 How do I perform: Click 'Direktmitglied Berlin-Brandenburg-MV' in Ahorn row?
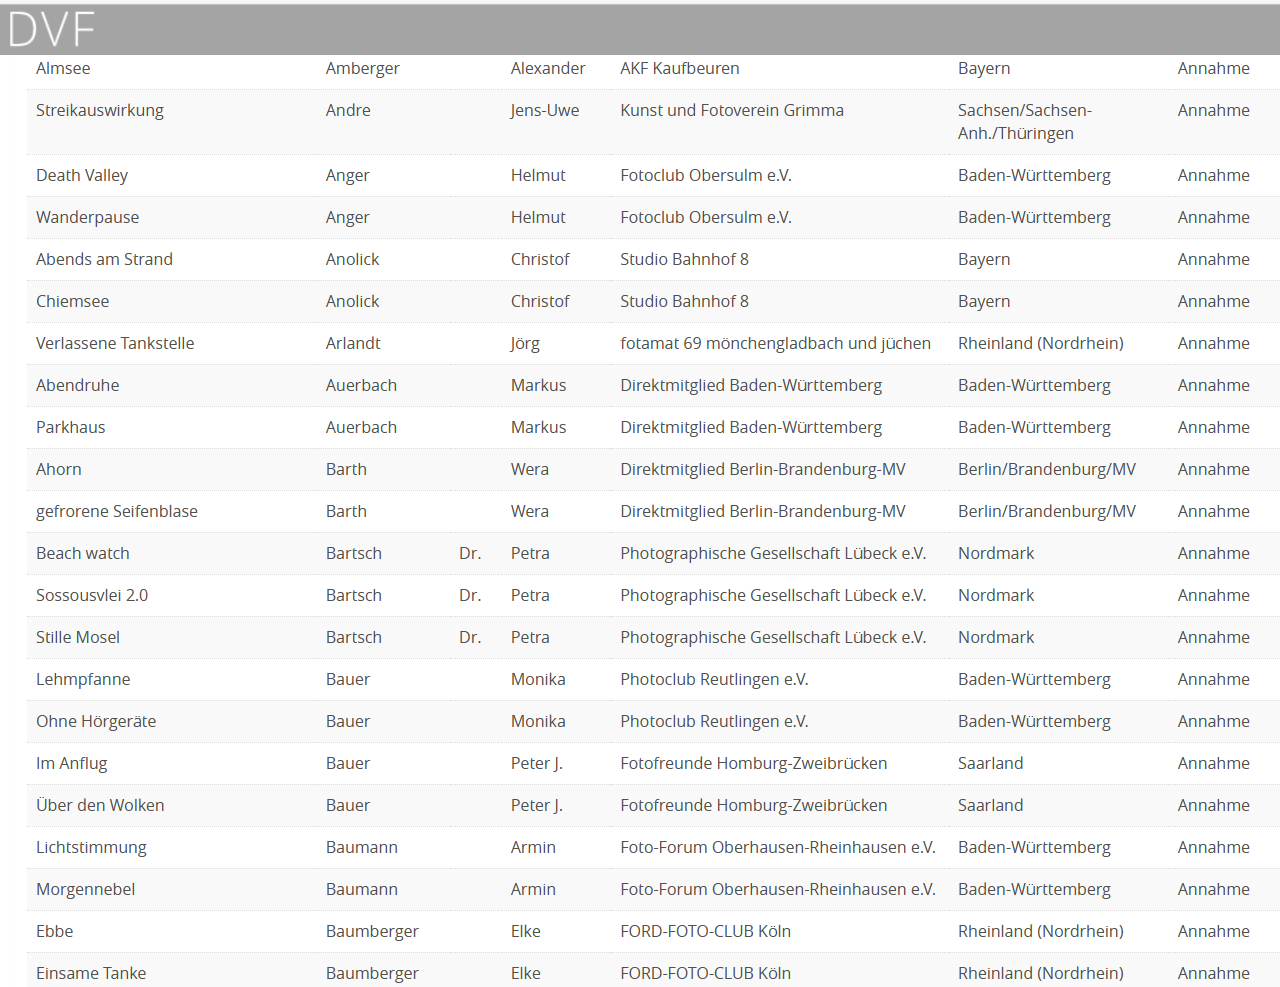coord(763,469)
